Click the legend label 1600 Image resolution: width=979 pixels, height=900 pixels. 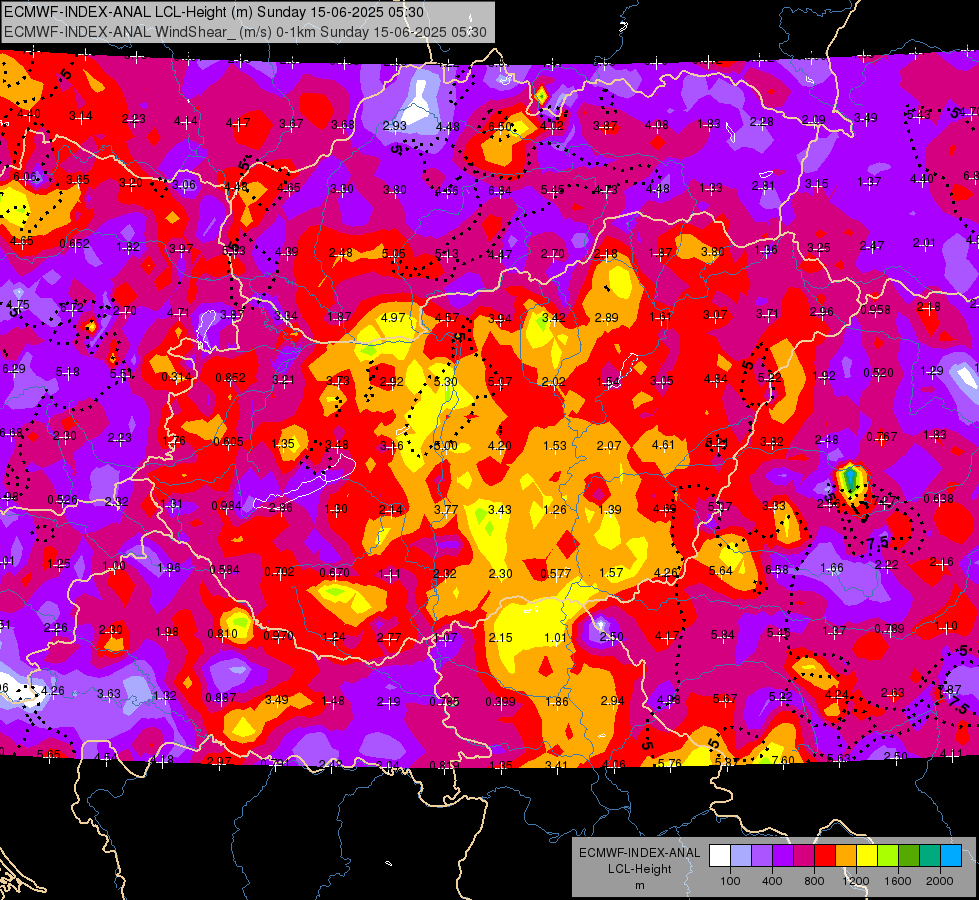click(898, 881)
